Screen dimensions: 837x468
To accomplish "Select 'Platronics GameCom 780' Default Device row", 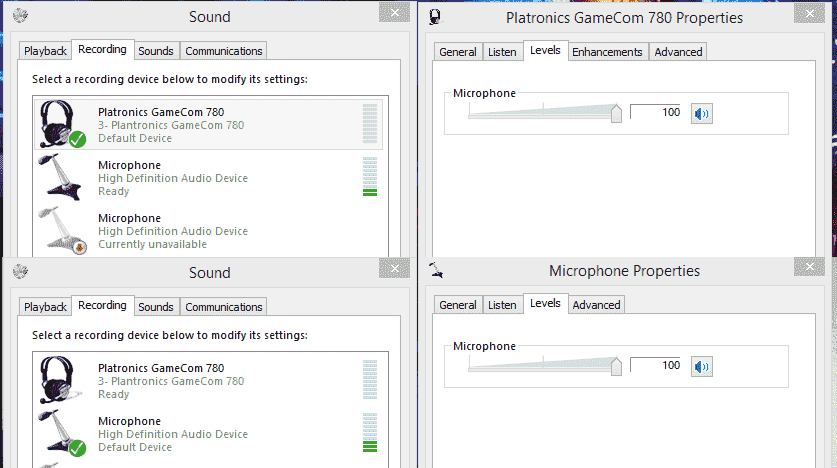I will (x=209, y=124).
